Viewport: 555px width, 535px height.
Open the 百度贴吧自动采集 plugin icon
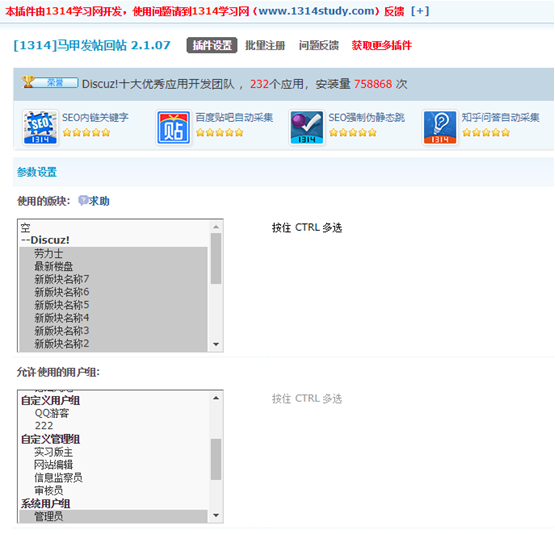[x=173, y=127]
